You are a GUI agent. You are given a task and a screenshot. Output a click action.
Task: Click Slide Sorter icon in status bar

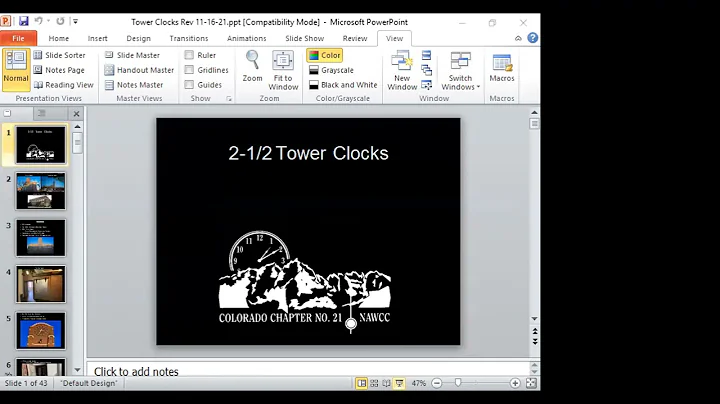pos(374,383)
